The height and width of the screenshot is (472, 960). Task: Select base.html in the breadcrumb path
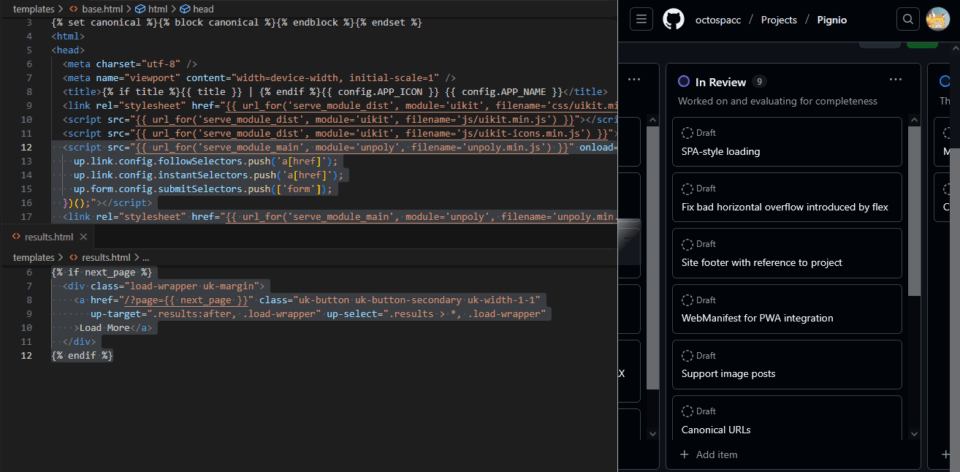102,9
